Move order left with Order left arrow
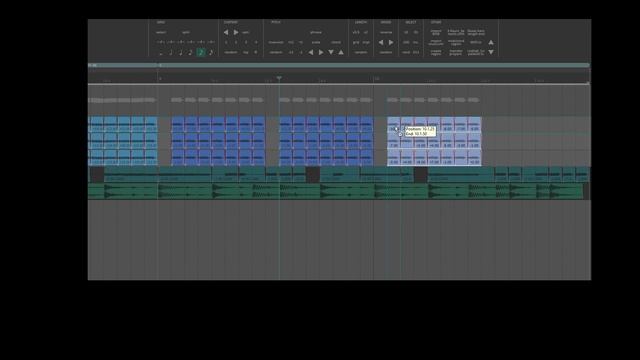The image size is (640, 360). click(x=381, y=42)
